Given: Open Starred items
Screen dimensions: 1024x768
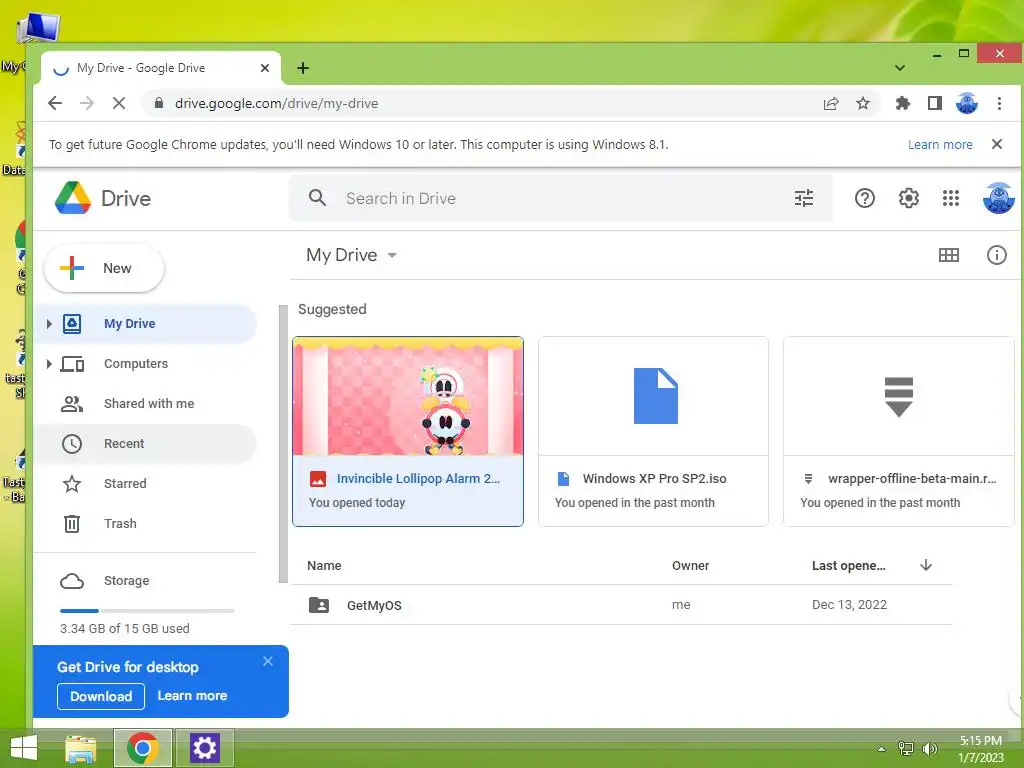Looking at the screenshot, I should coord(145,483).
